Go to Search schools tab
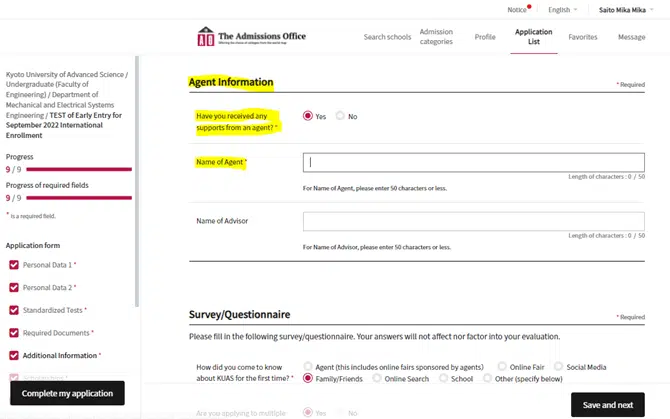Image resolution: width=670 pixels, height=419 pixels. click(x=387, y=37)
